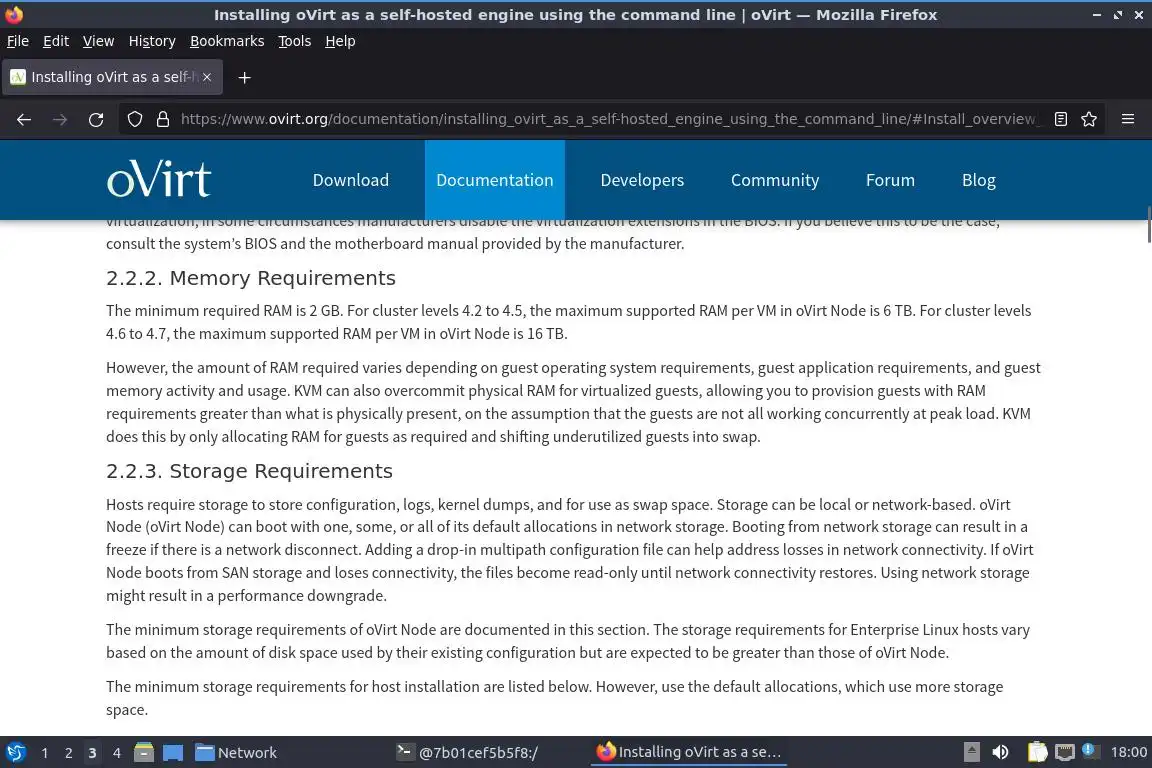This screenshot has height=768, width=1152.
Task: Click the 2.2.2. Memory Requirements heading
Action: [x=251, y=278]
